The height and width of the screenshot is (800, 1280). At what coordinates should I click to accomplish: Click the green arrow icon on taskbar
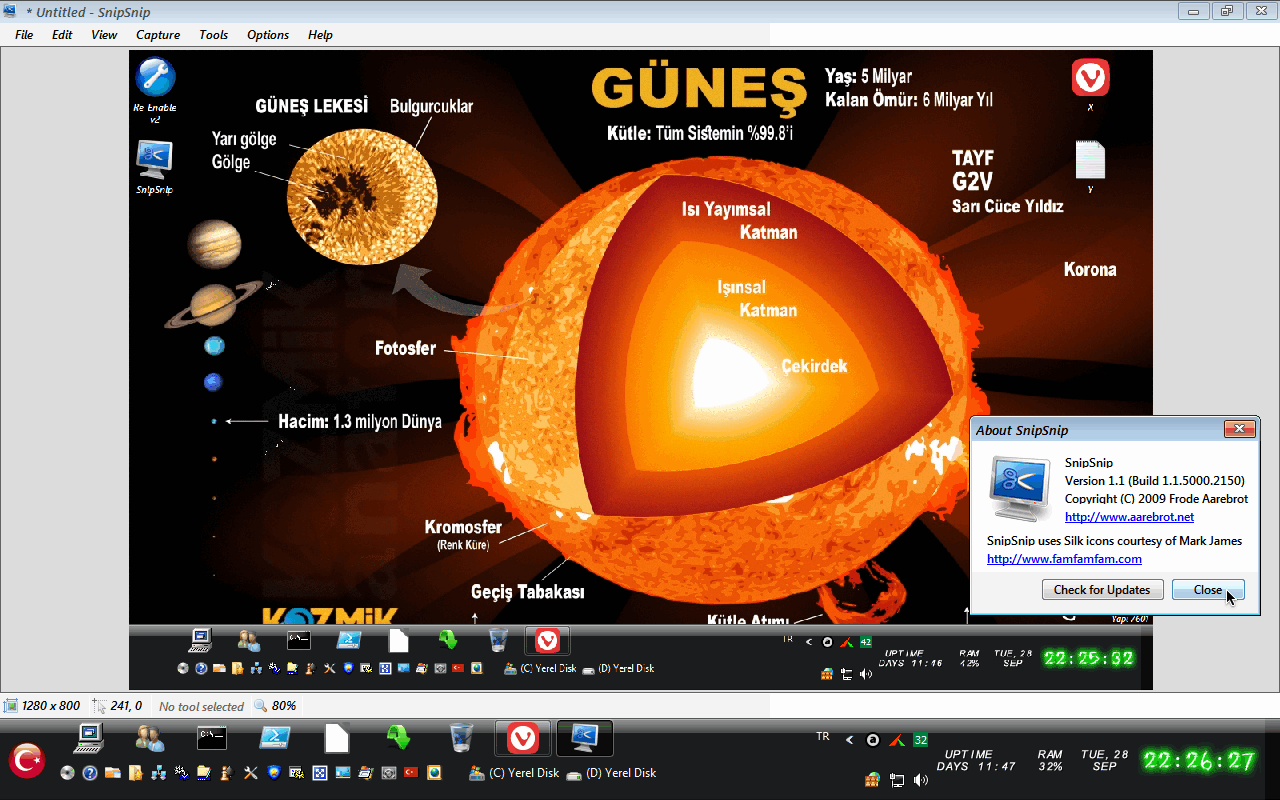pos(399,738)
